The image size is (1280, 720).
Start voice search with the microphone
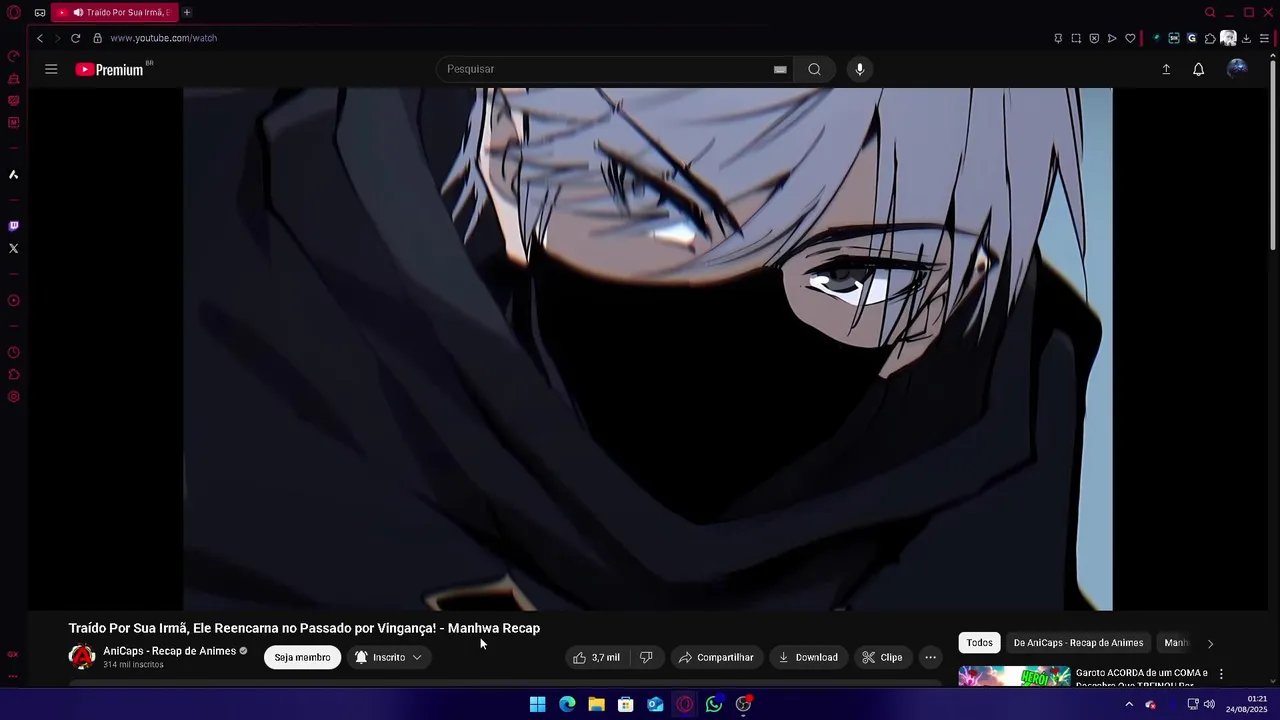pos(860,69)
